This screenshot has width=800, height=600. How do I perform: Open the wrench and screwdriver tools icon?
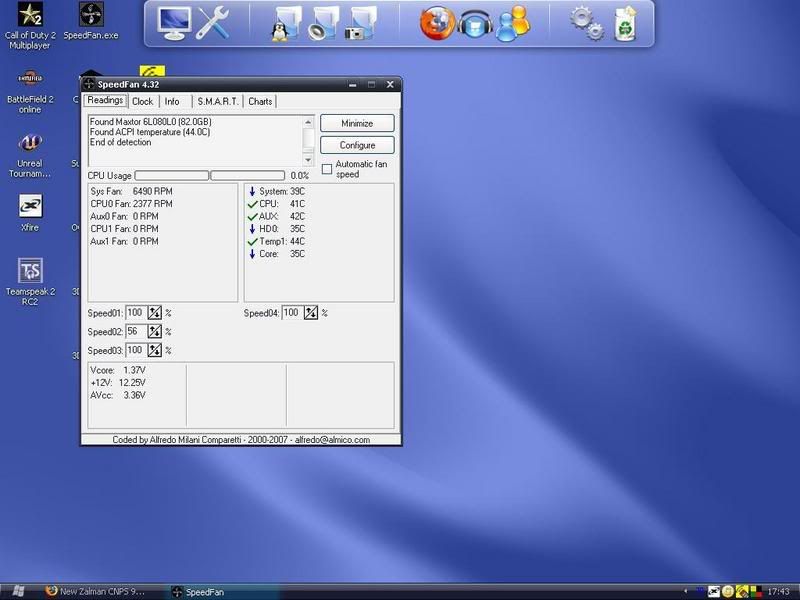(212, 23)
